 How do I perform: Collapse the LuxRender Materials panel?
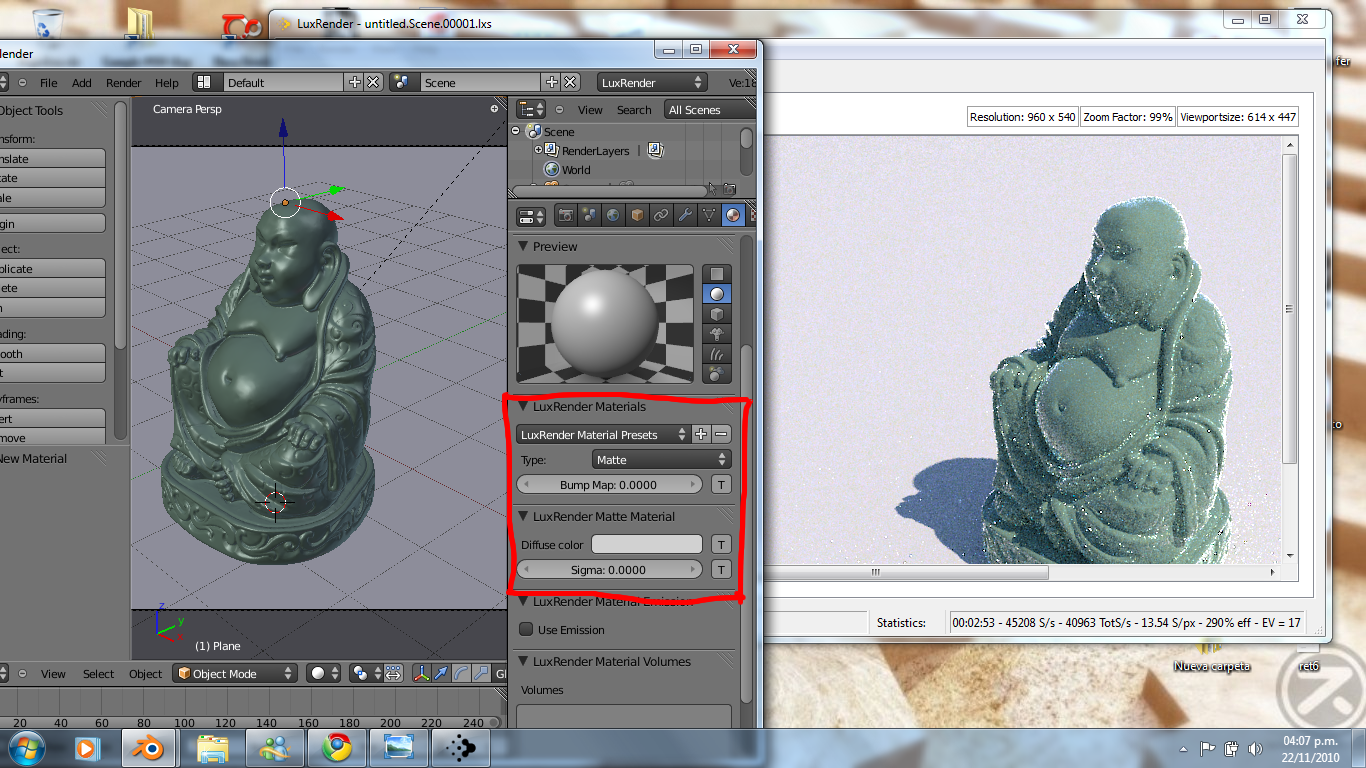523,407
